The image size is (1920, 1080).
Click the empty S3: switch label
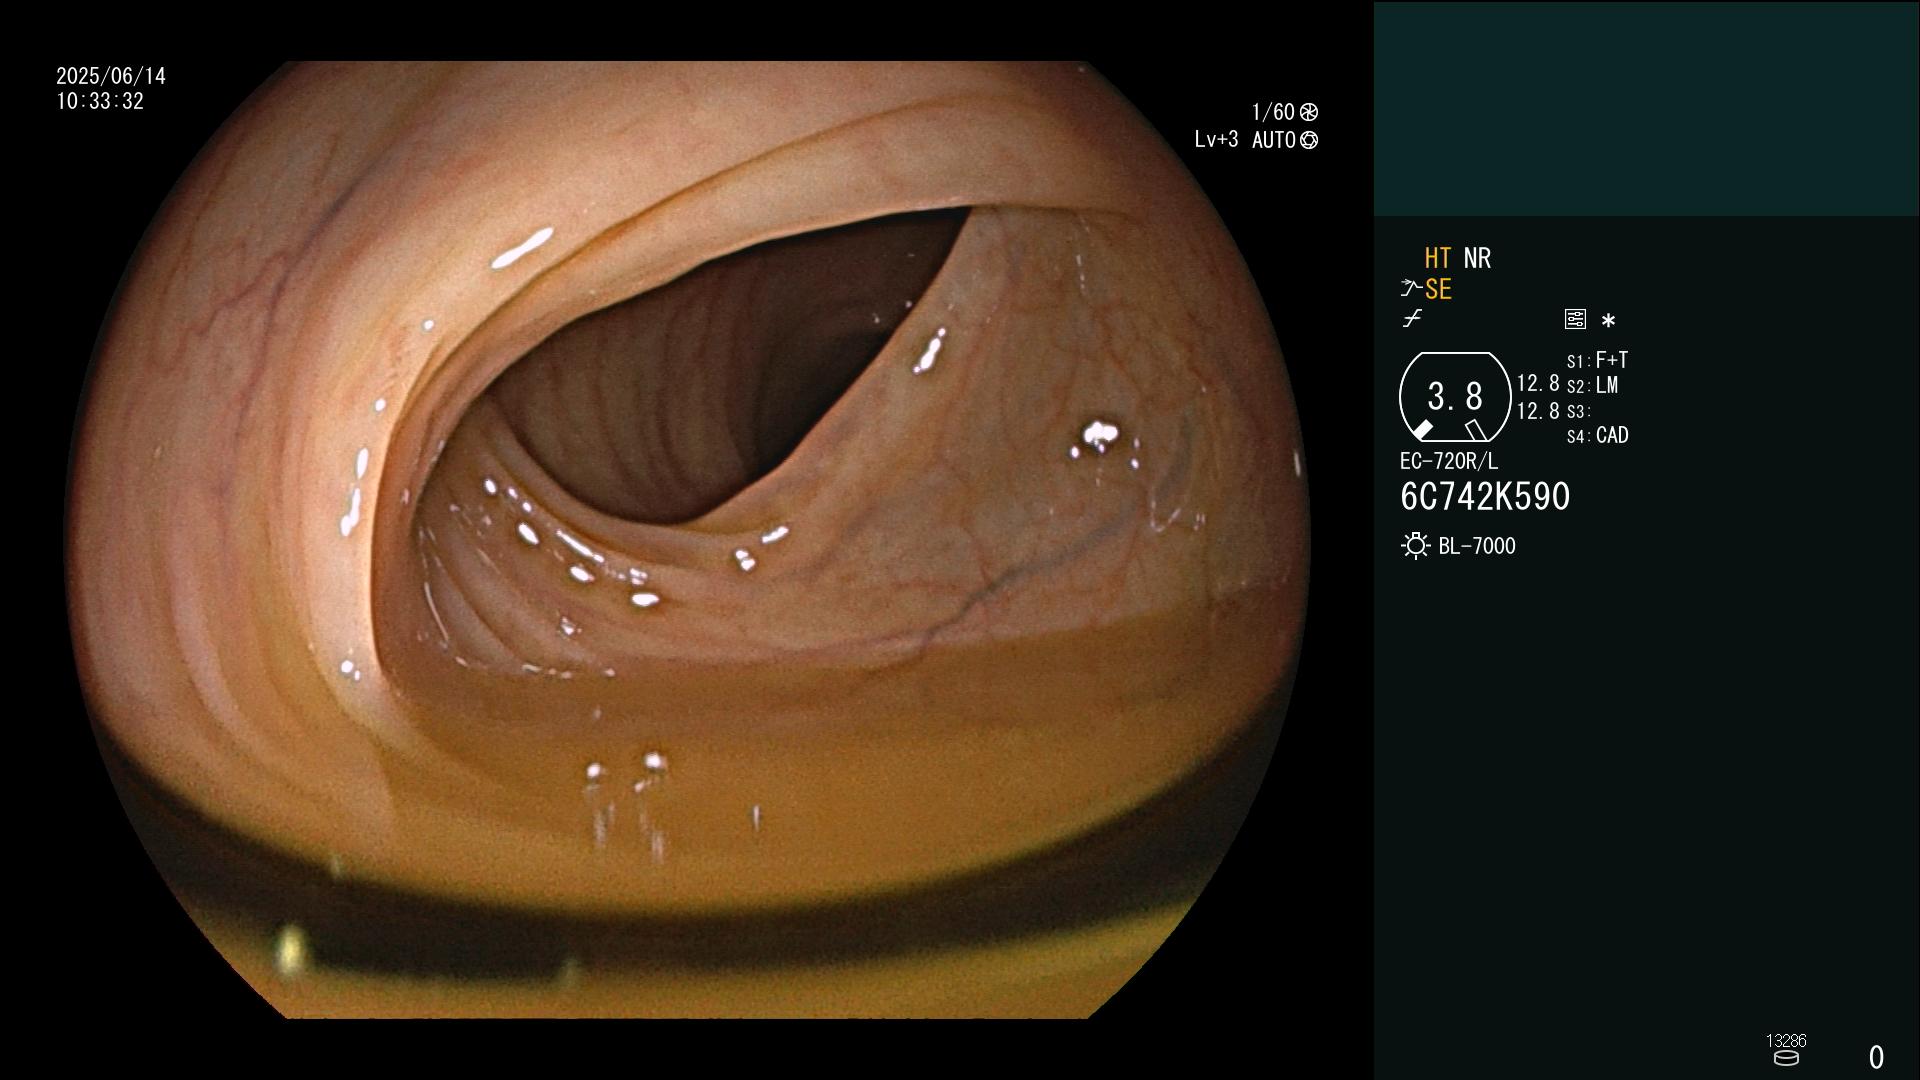click(1578, 412)
